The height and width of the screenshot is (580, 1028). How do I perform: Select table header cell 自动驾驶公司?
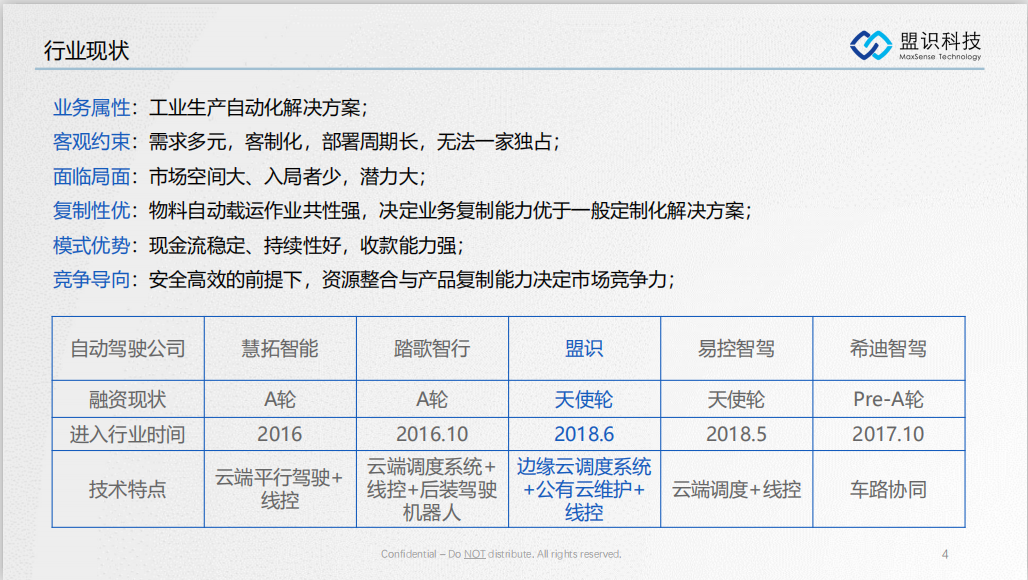(128, 349)
